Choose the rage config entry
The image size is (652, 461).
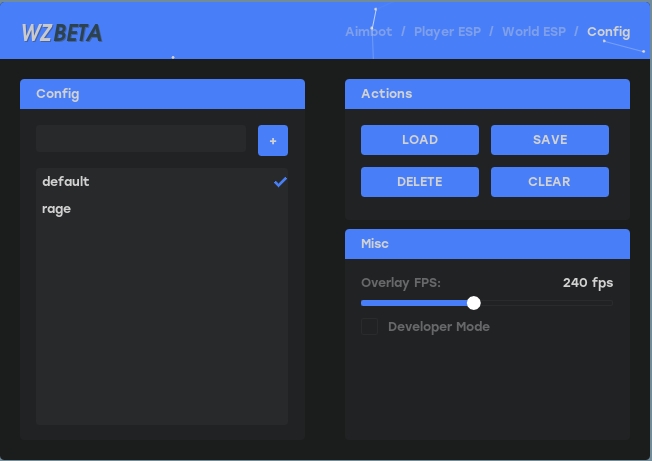pos(57,209)
